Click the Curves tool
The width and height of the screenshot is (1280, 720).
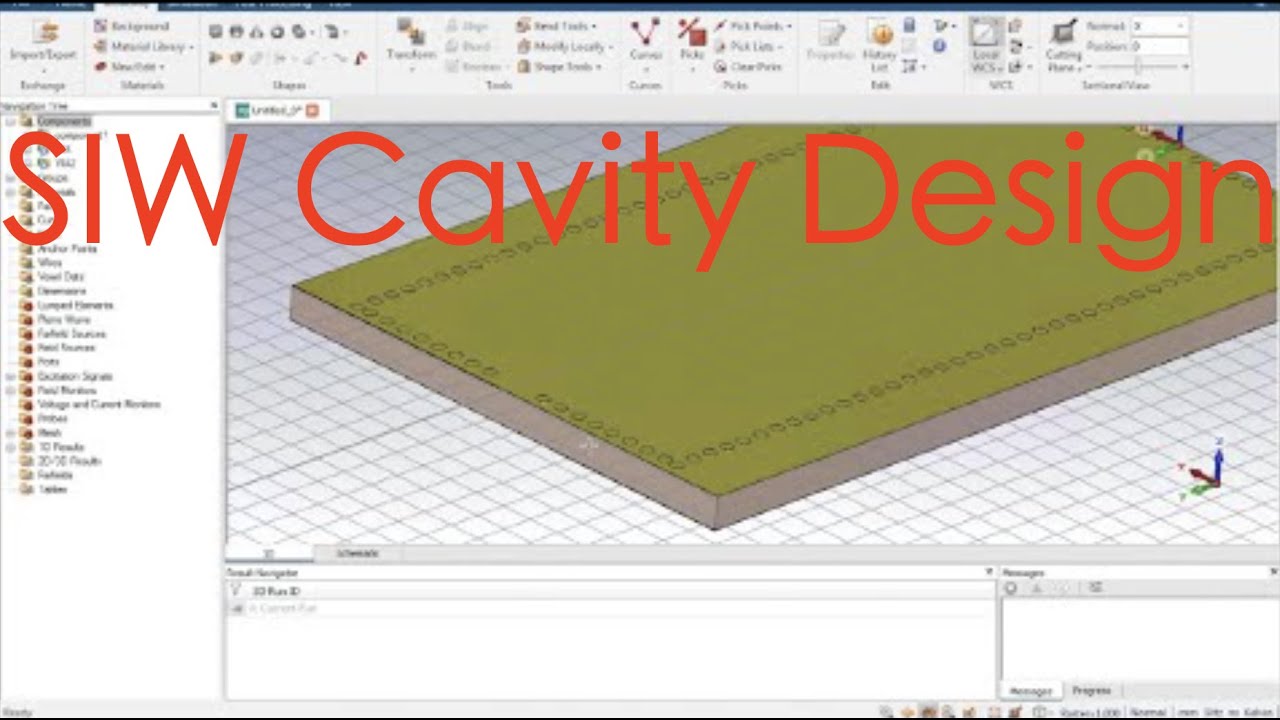[646, 45]
